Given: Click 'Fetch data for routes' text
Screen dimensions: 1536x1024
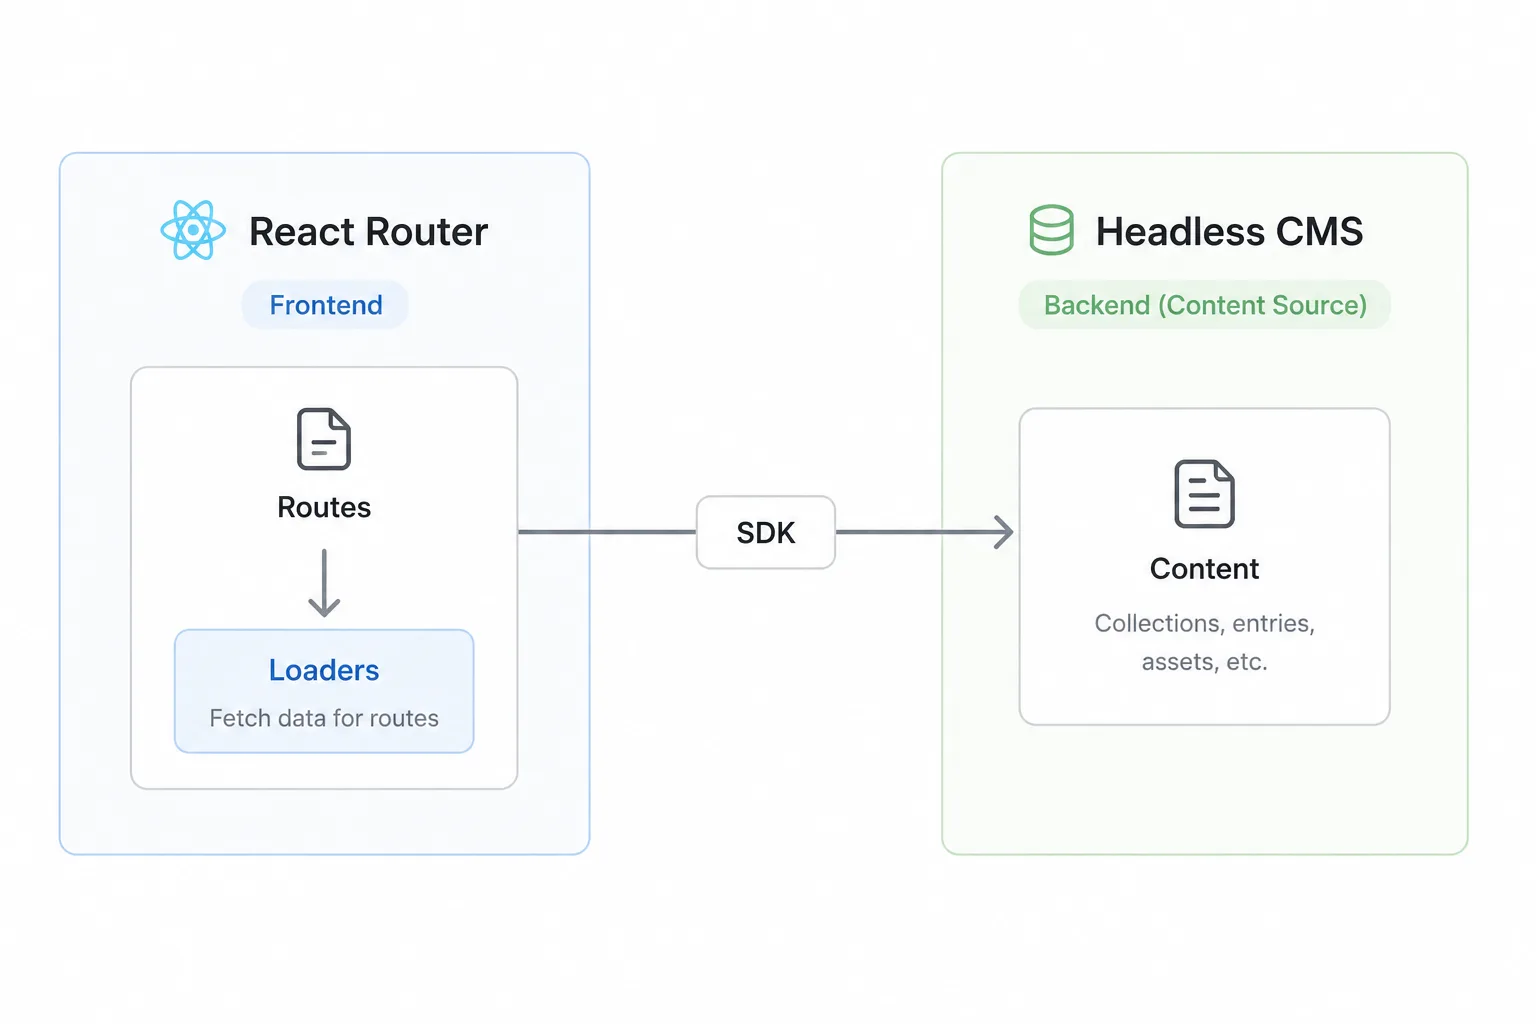Looking at the screenshot, I should click(324, 718).
